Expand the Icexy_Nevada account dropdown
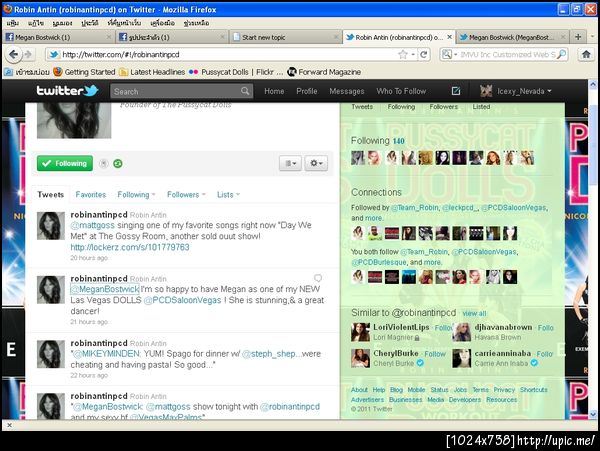 [549, 91]
